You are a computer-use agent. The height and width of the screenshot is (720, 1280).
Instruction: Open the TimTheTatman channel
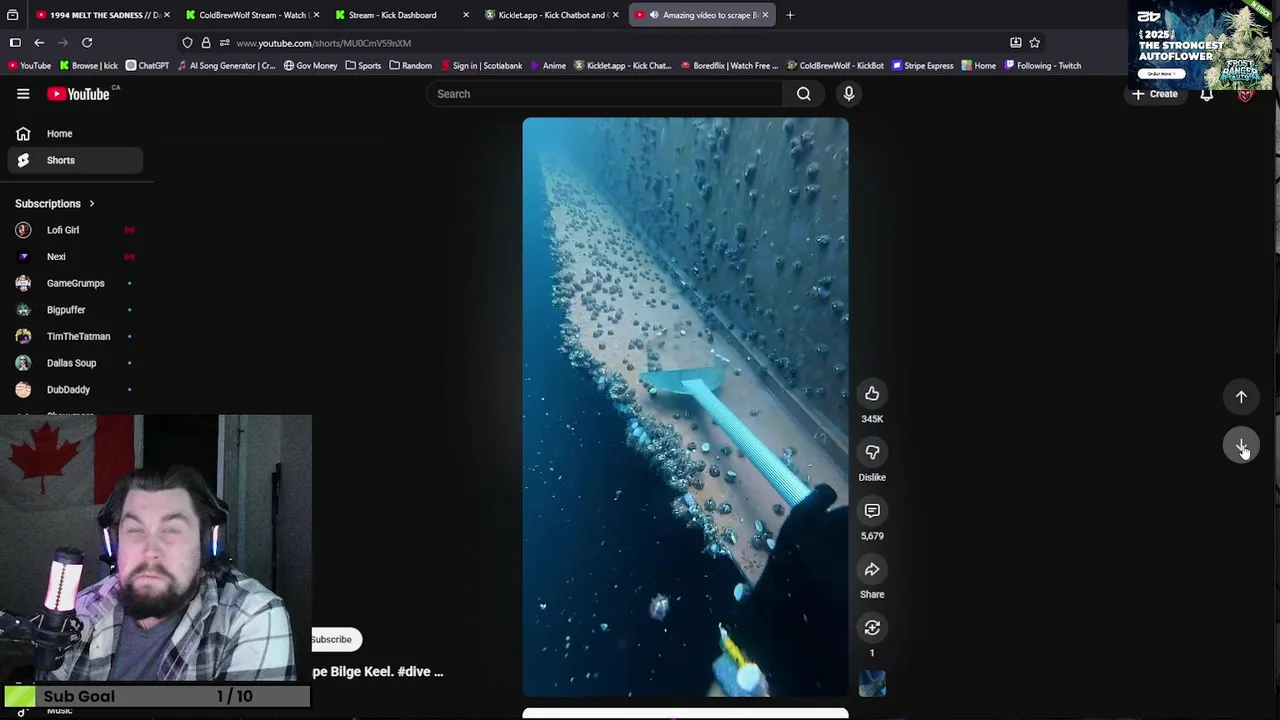tap(75, 337)
